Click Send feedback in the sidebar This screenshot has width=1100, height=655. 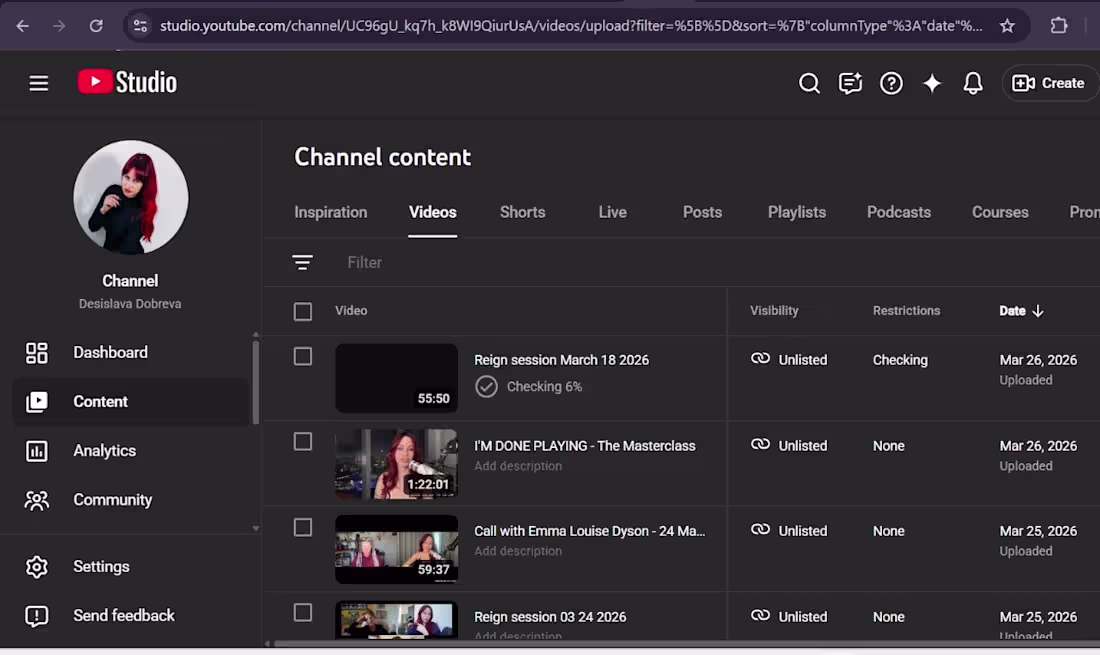tap(130, 615)
